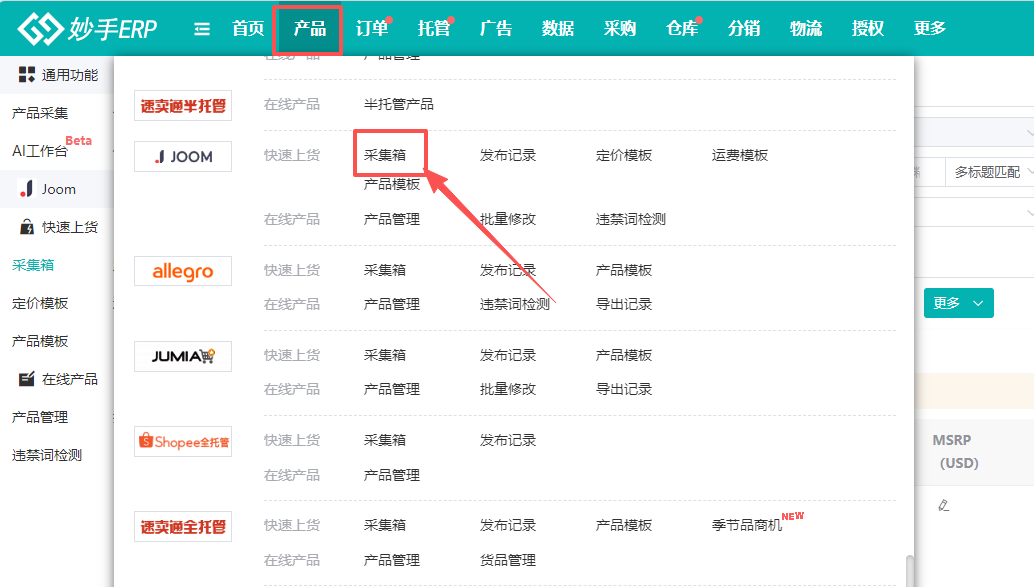This screenshot has height=587, width=1034.
Task: Open JOOM 运费模板
Action: tap(740, 156)
